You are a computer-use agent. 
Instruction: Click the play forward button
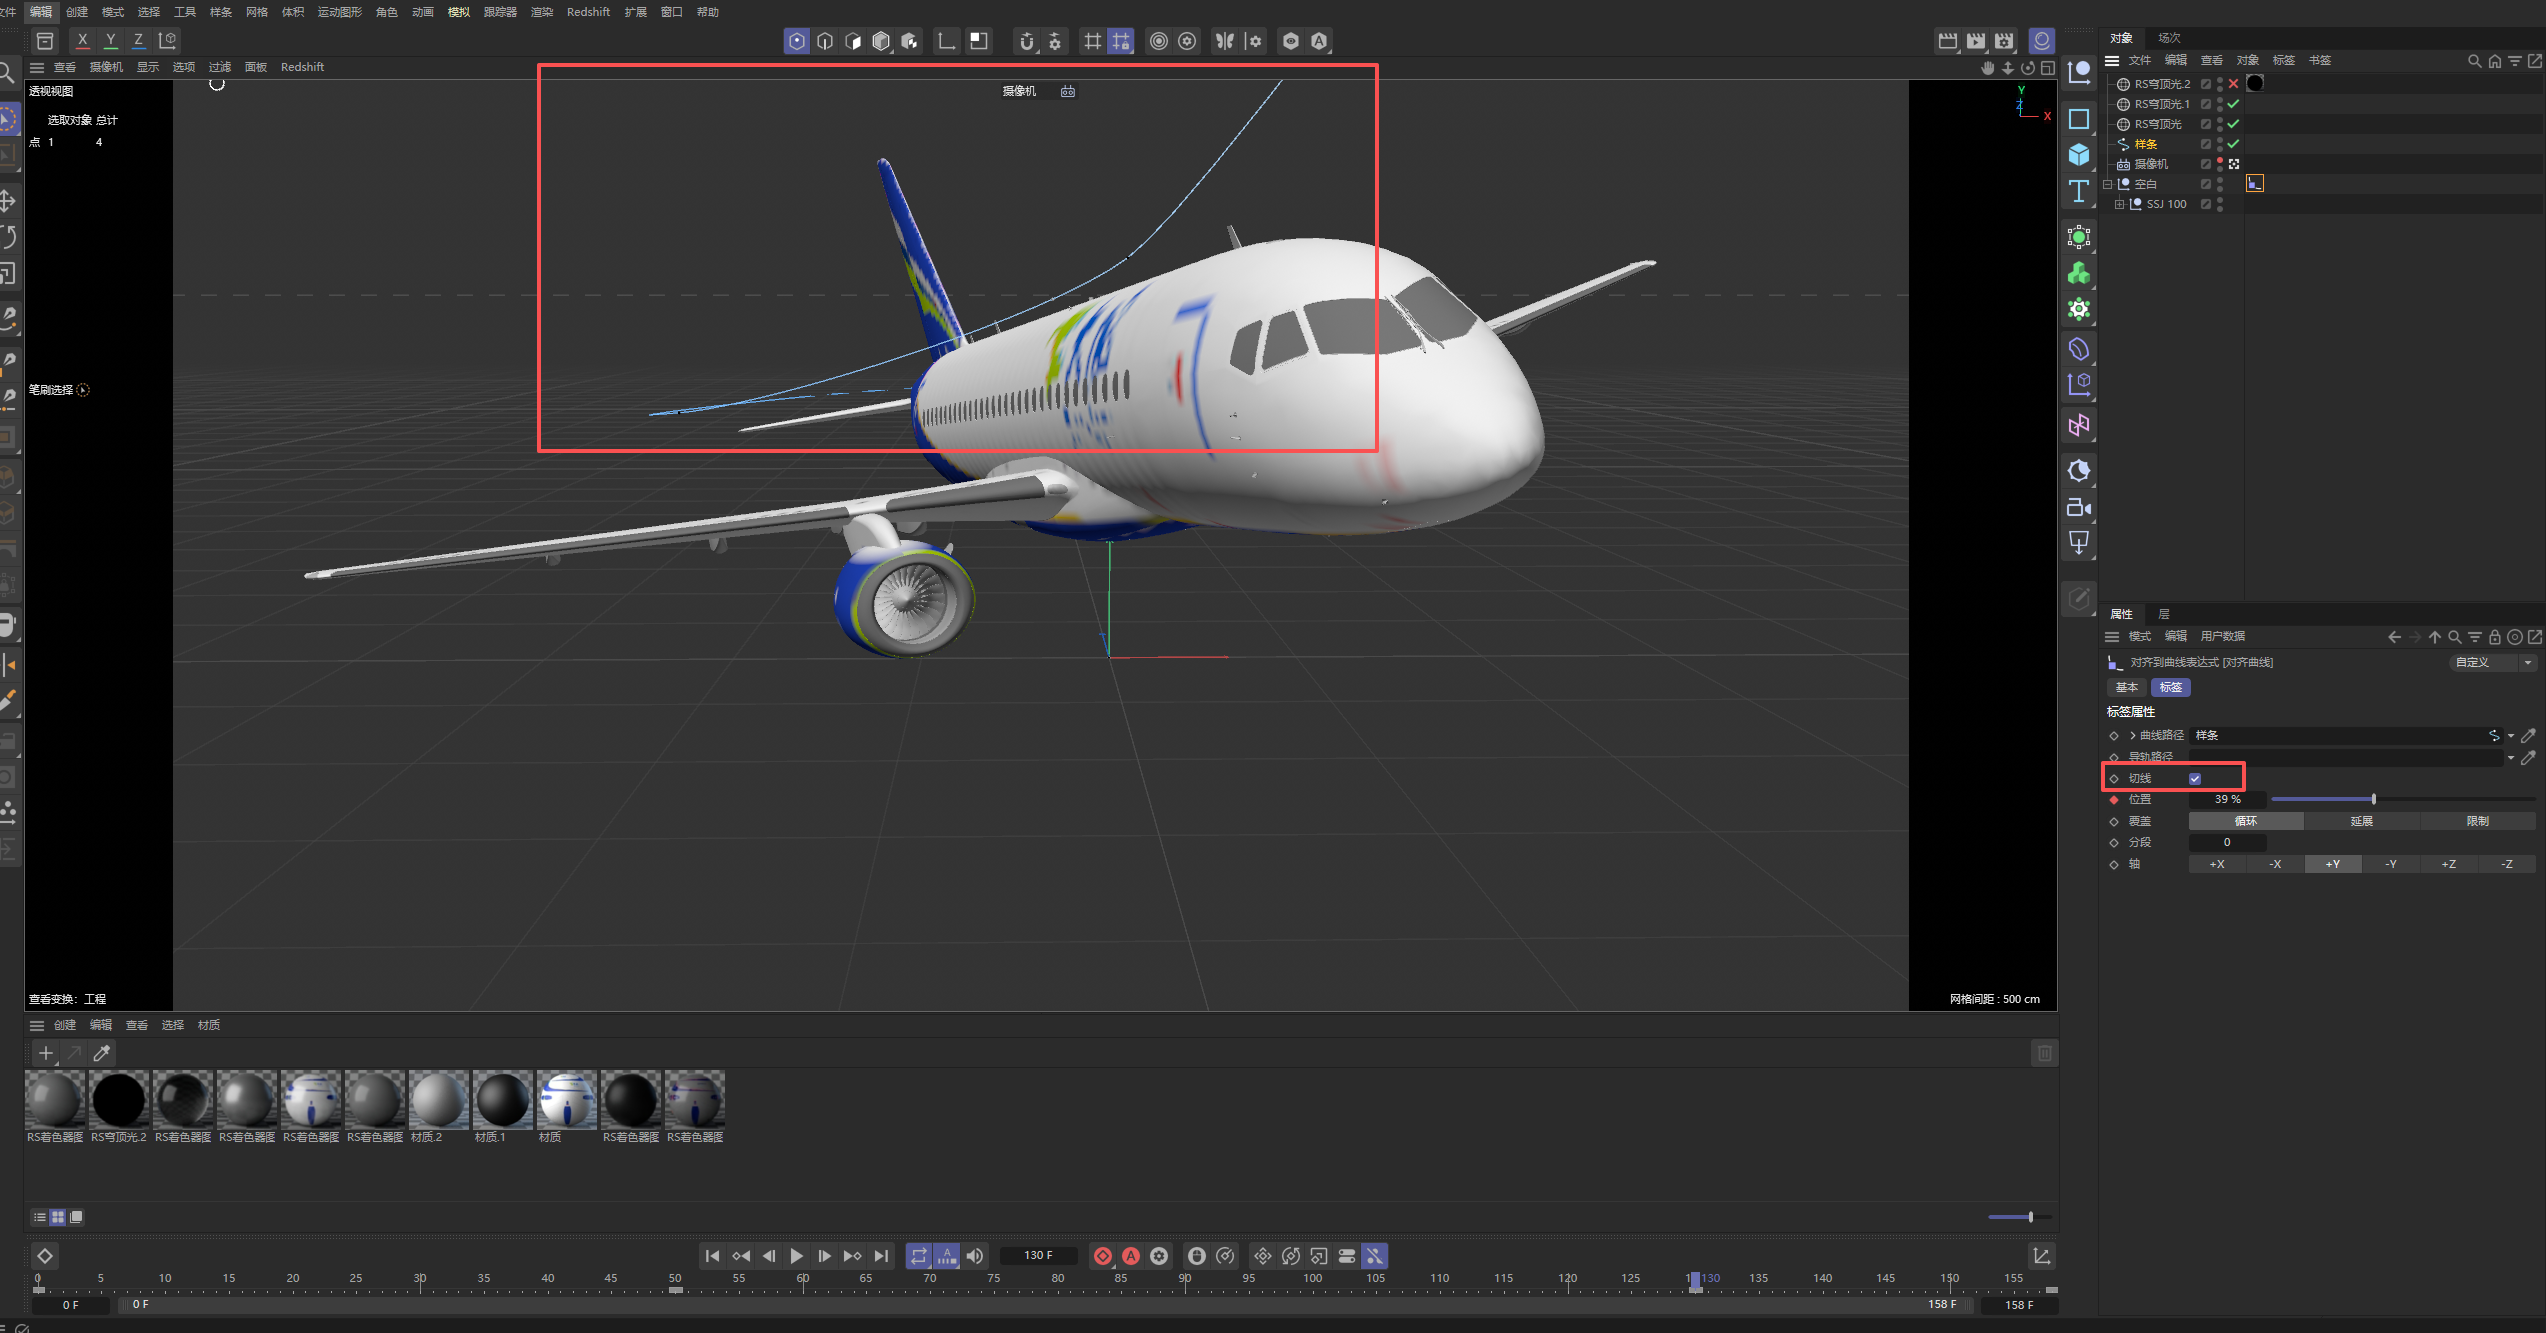[x=797, y=1256]
